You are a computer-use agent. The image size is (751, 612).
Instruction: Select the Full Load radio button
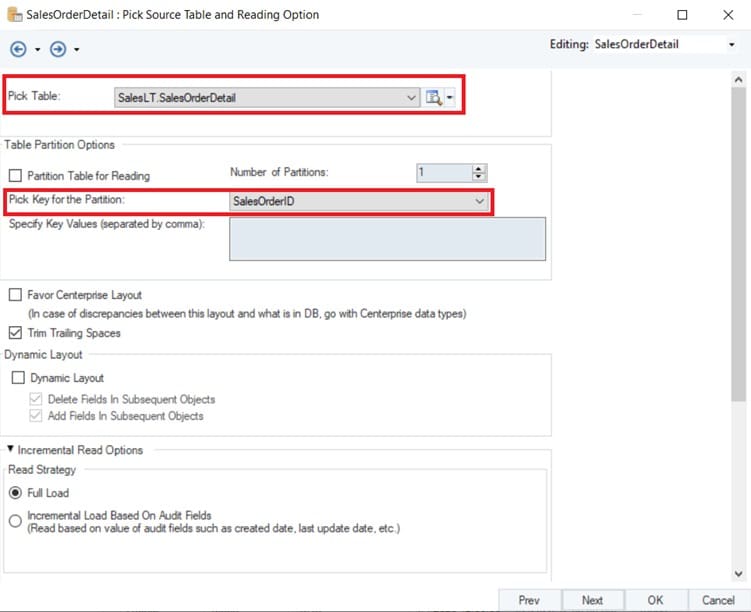coord(15,493)
